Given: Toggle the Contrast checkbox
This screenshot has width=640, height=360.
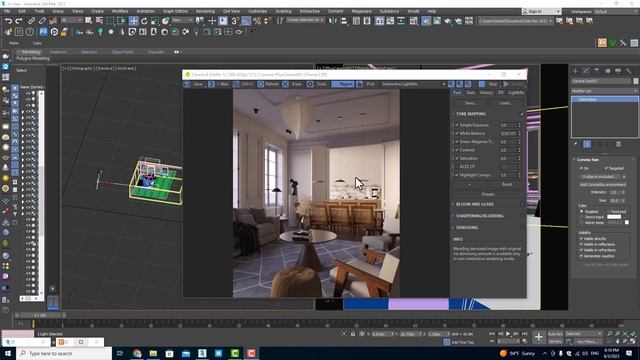Looking at the screenshot, I should 456,150.
